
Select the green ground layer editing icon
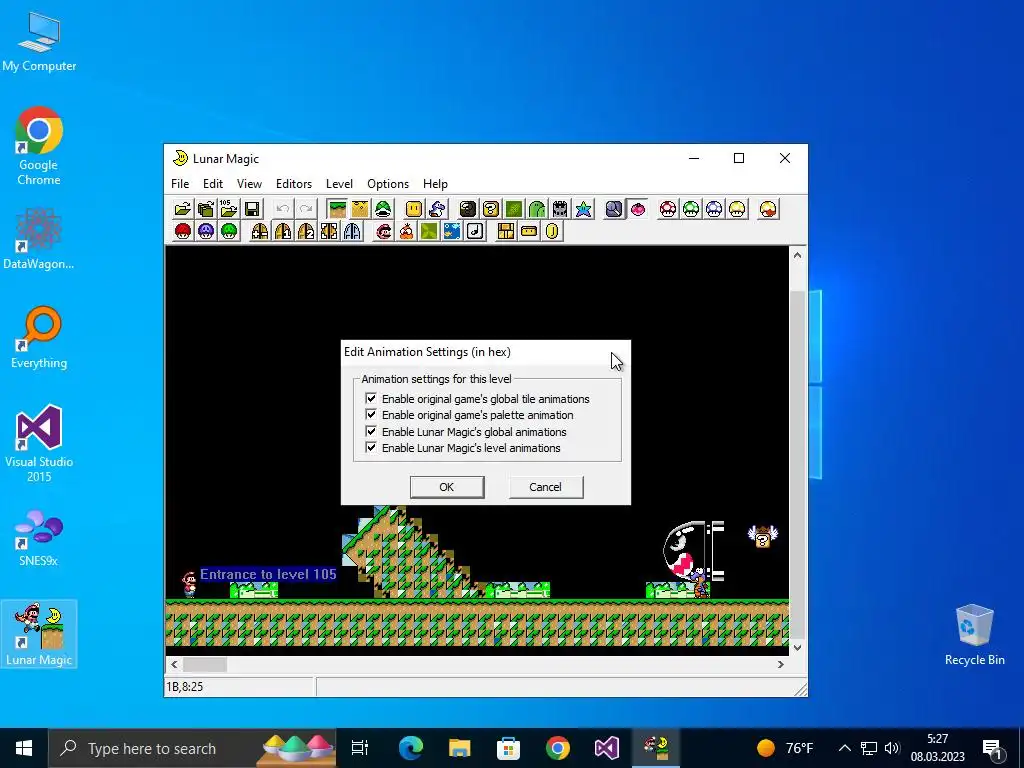tap(338, 209)
